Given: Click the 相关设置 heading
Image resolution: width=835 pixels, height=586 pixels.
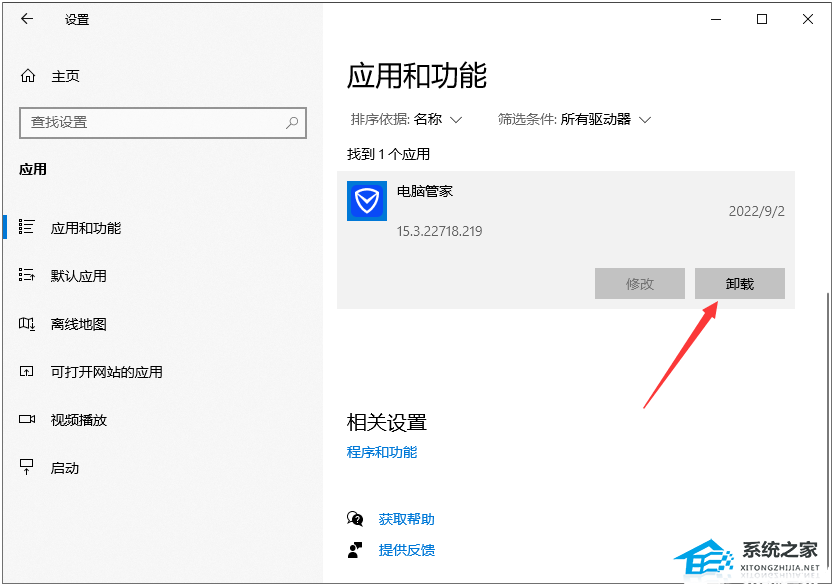Looking at the screenshot, I should pyautogui.click(x=387, y=422).
